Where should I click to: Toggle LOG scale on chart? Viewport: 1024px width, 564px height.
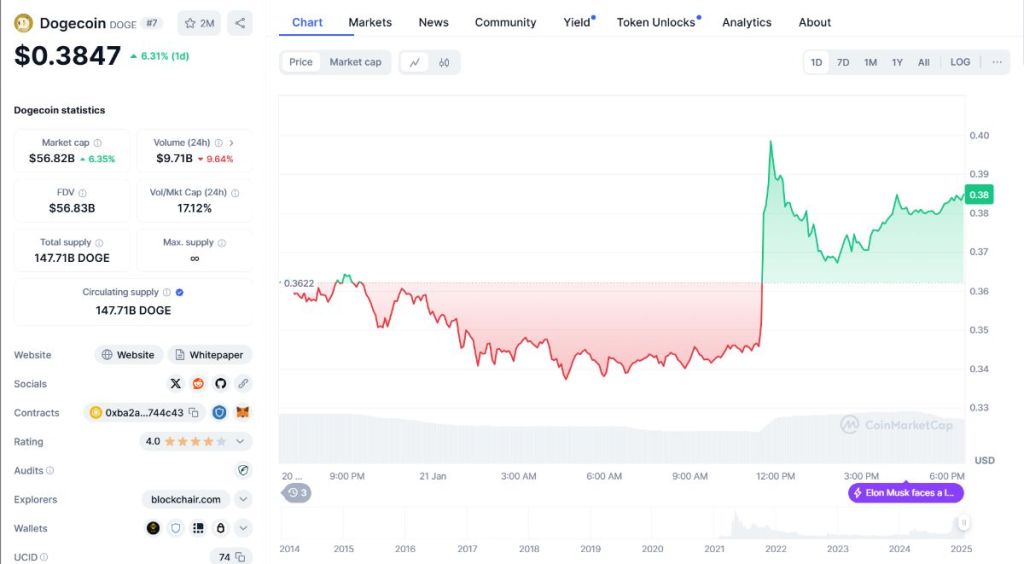960,62
